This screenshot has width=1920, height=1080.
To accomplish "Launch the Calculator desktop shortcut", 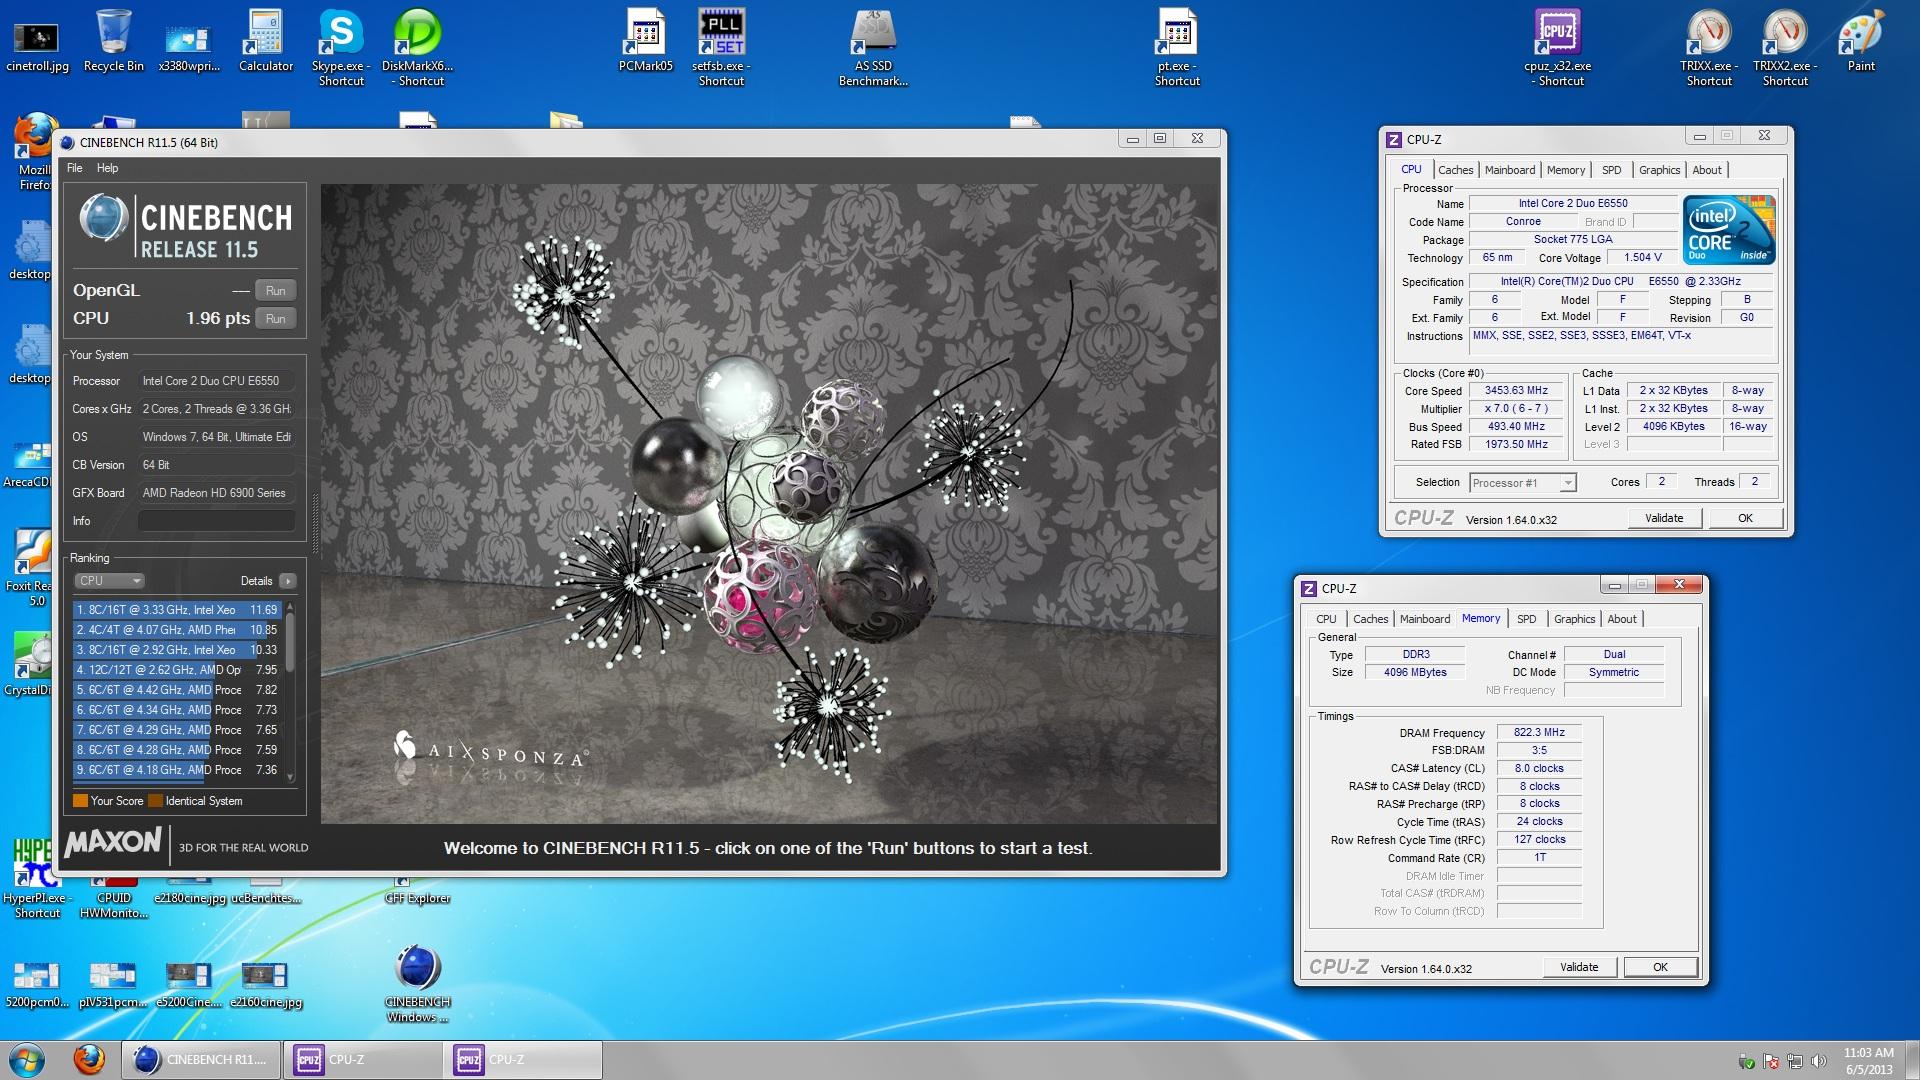I will (266, 42).
